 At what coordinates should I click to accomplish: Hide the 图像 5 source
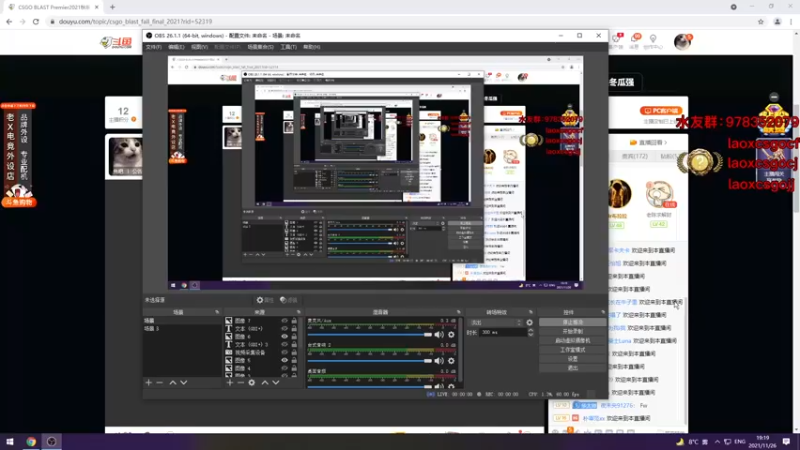click(x=284, y=360)
